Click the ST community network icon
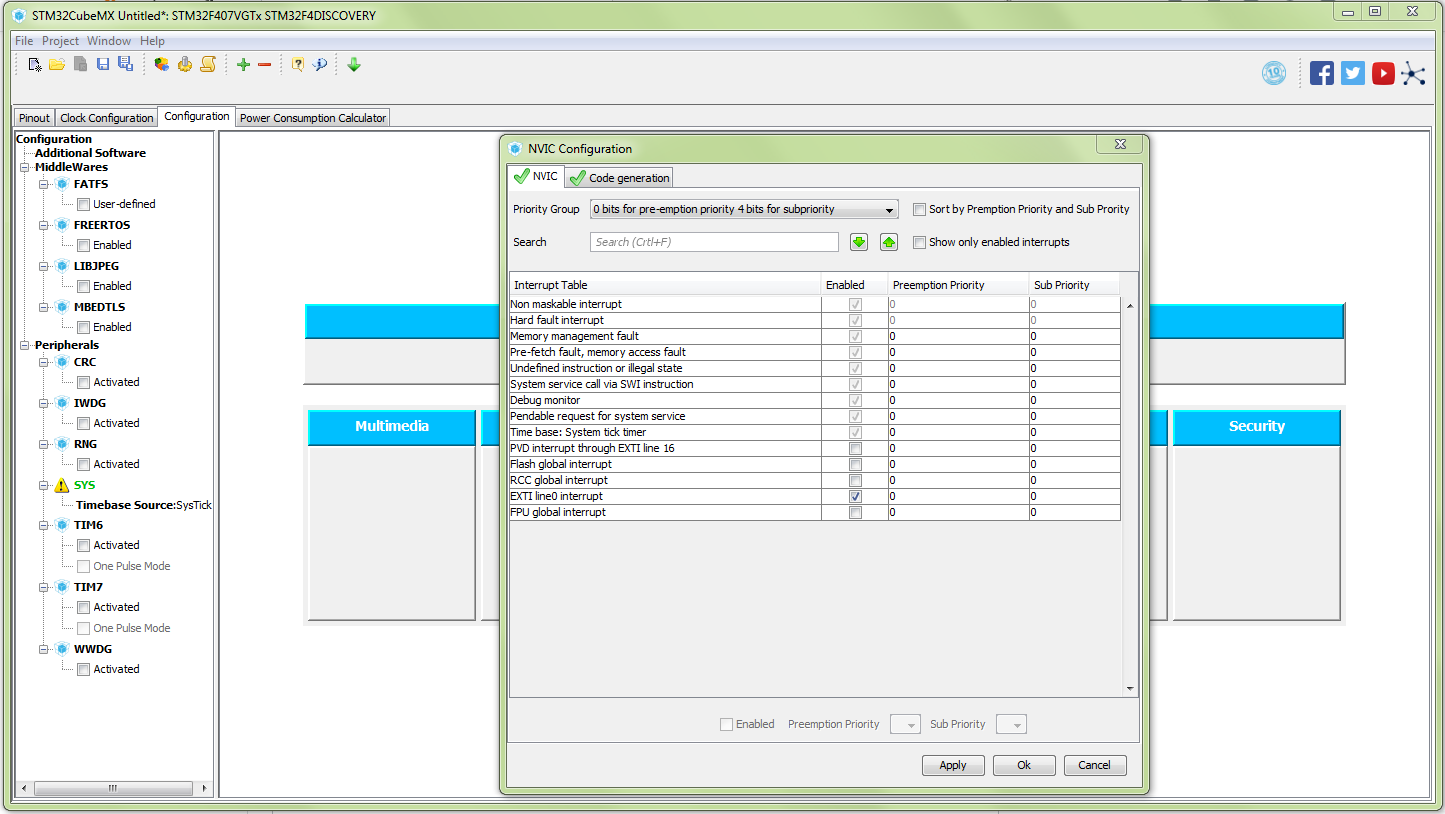 pos(1413,73)
